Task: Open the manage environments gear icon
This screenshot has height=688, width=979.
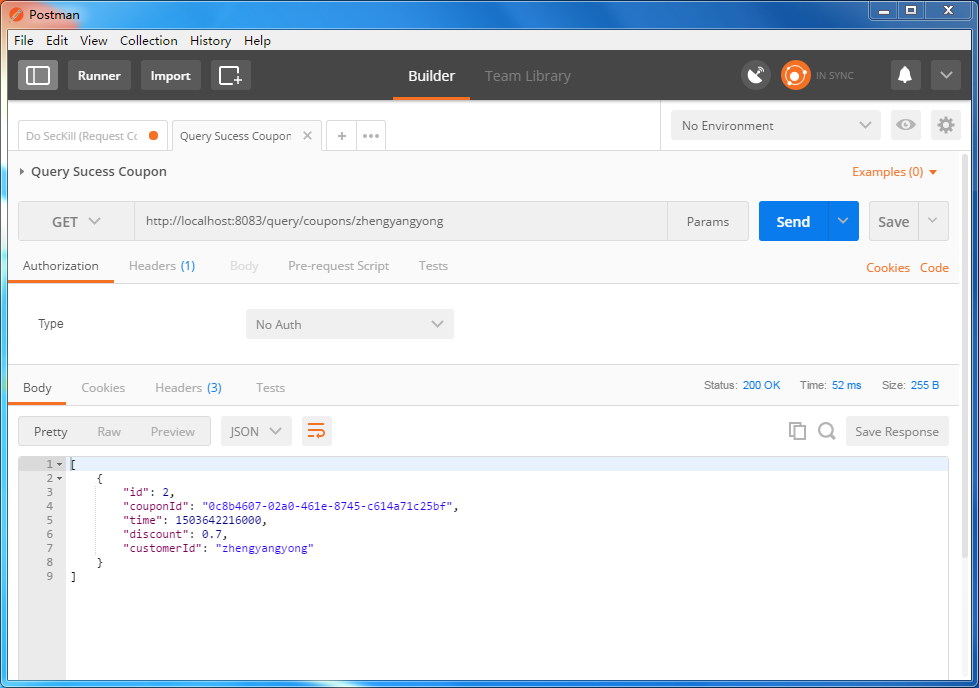Action: point(945,125)
